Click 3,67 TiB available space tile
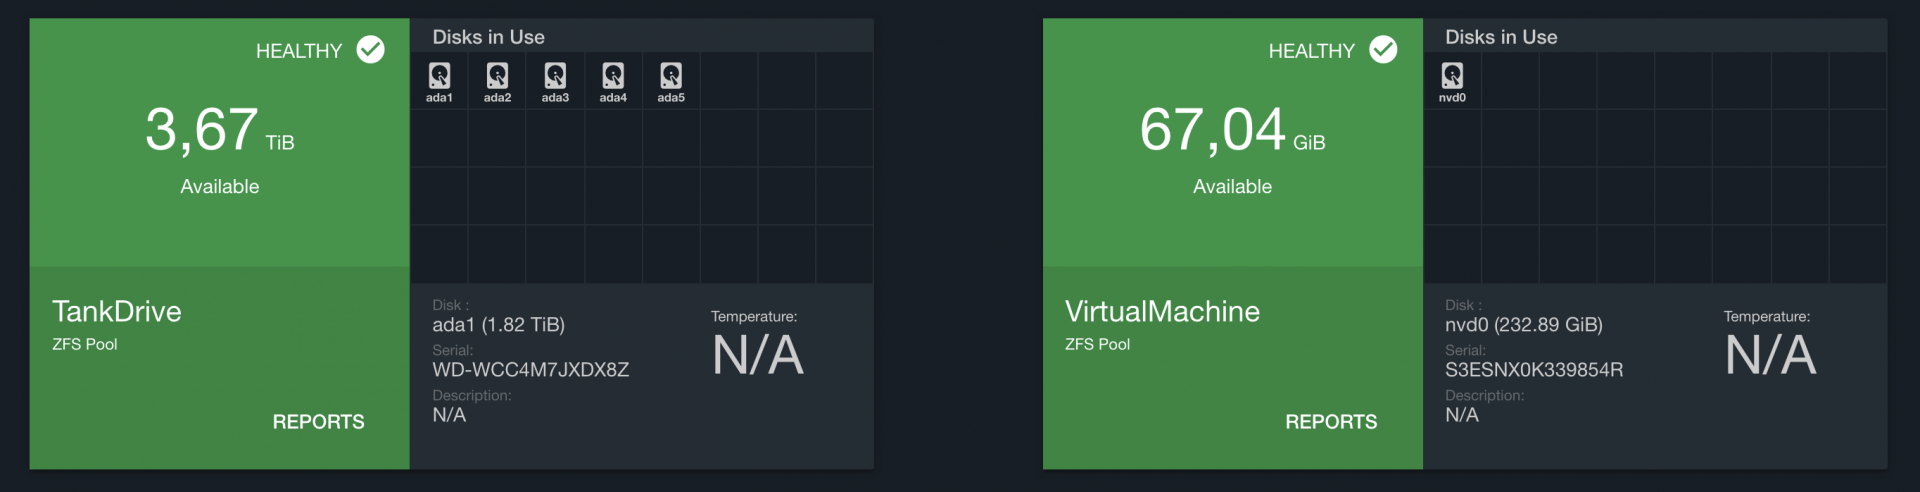This screenshot has height=492, width=1920. (220, 131)
